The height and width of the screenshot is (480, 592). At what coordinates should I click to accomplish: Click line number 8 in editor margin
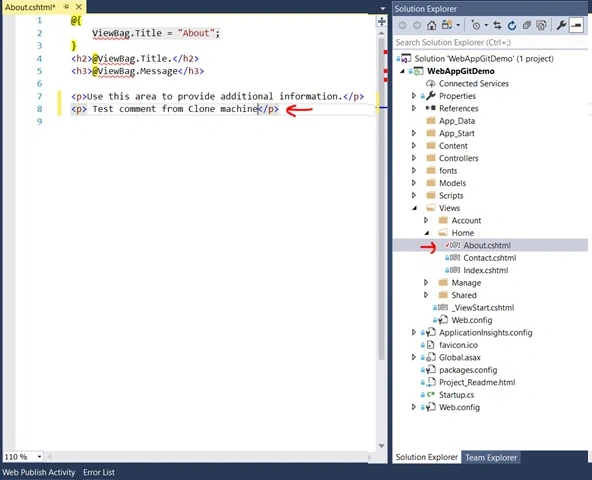[39, 109]
